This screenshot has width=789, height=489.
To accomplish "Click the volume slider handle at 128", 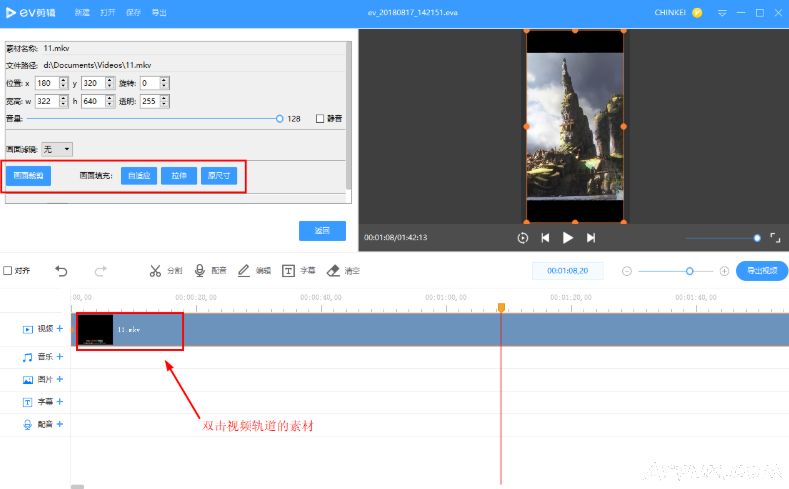I will click(279, 118).
